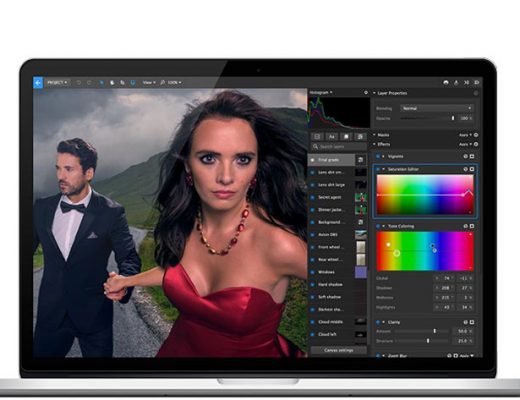520x400 pixels.
Task: Collapse the Layer Properties section triangle
Action: point(374,93)
